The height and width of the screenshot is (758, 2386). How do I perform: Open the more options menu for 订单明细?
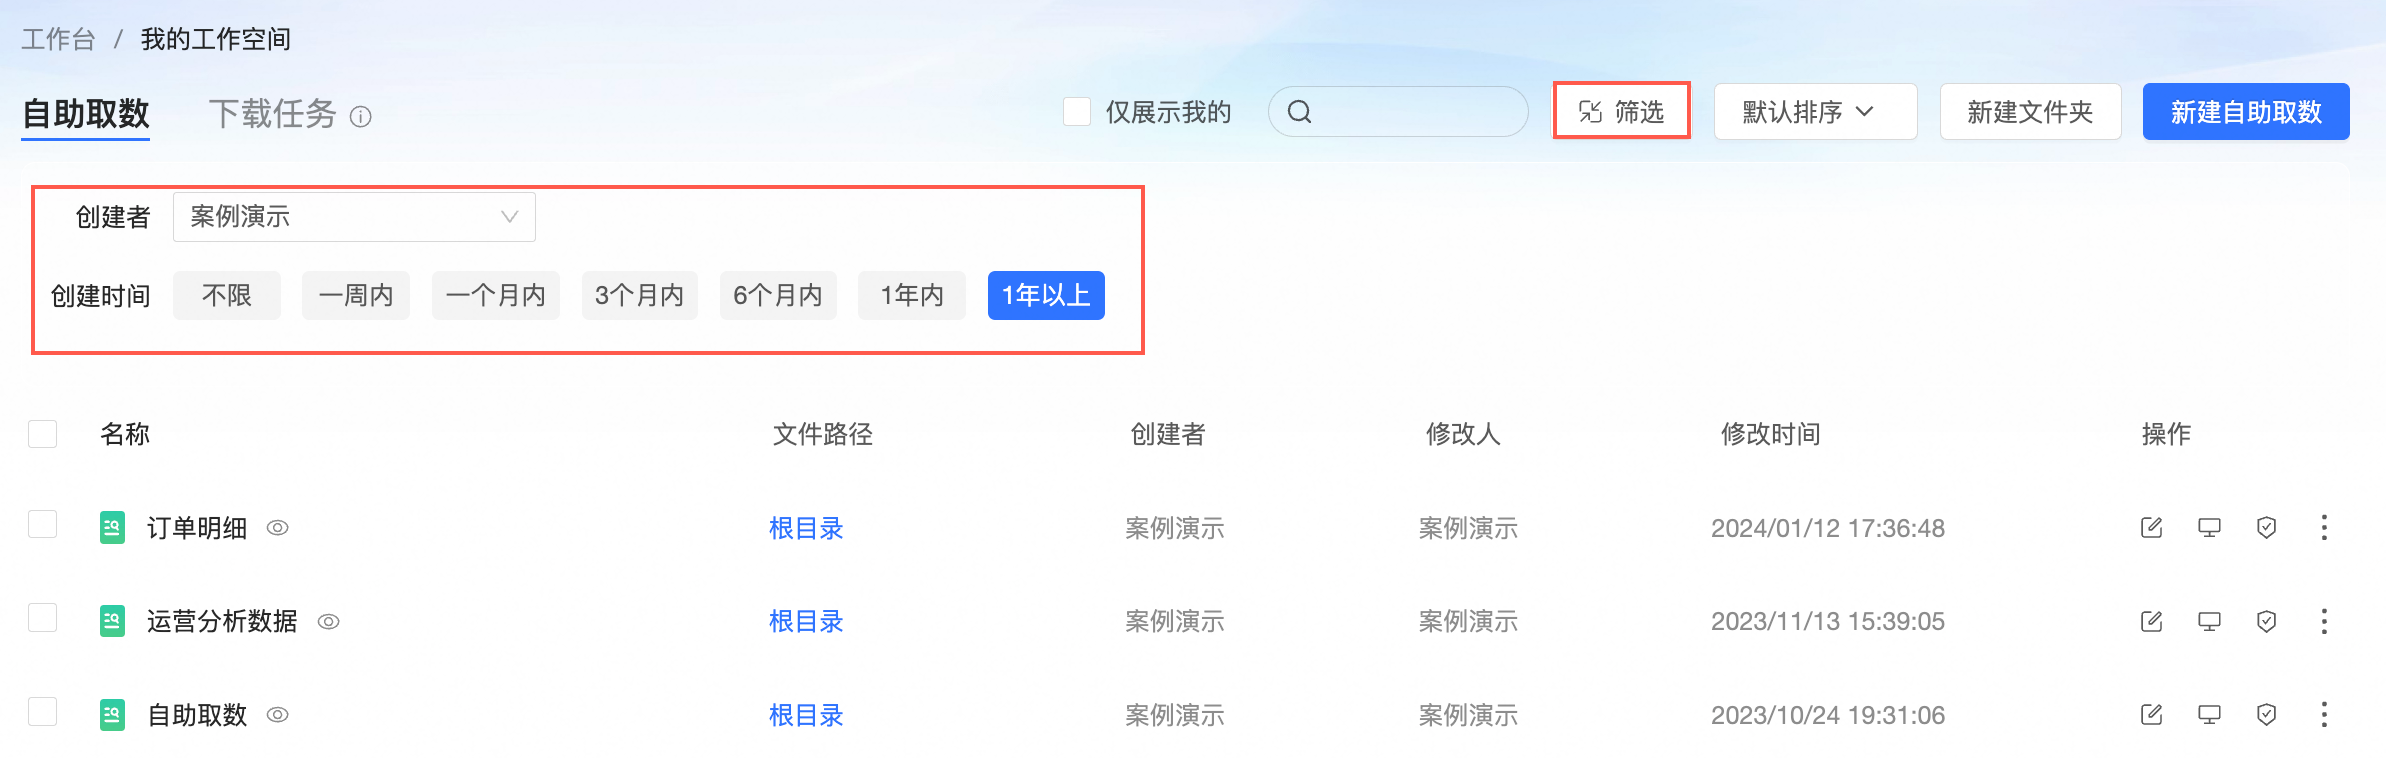pyautogui.click(x=2324, y=527)
